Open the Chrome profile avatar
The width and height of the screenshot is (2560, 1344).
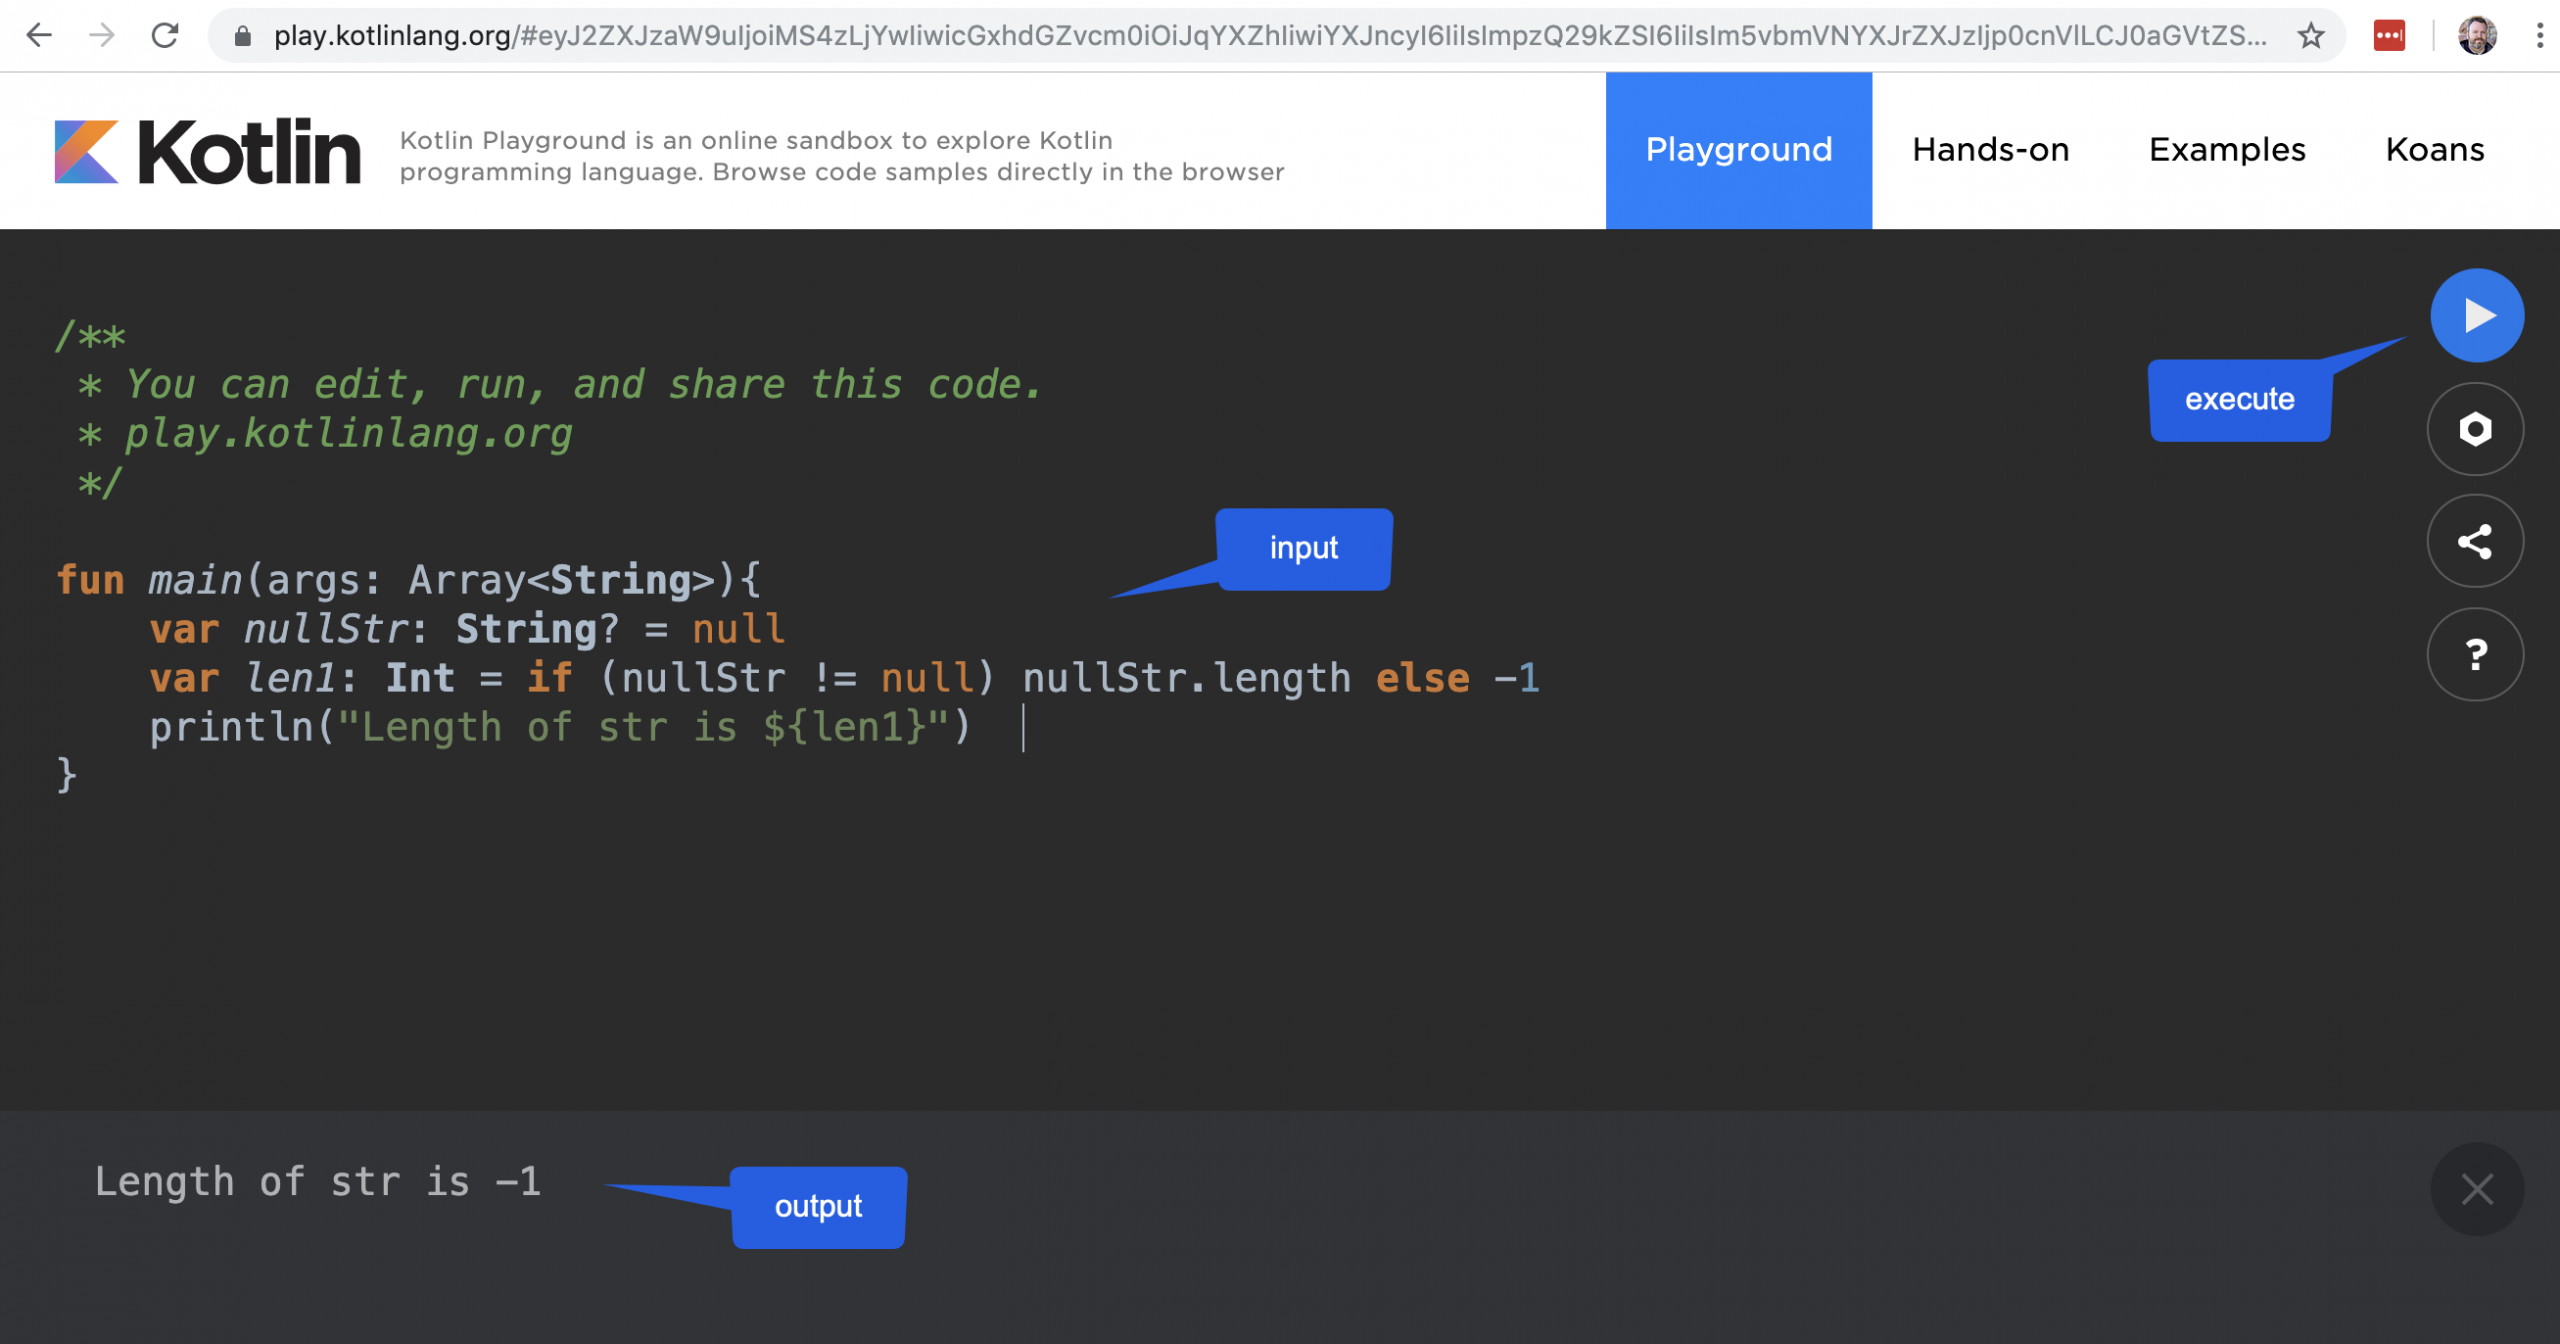[2476, 36]
